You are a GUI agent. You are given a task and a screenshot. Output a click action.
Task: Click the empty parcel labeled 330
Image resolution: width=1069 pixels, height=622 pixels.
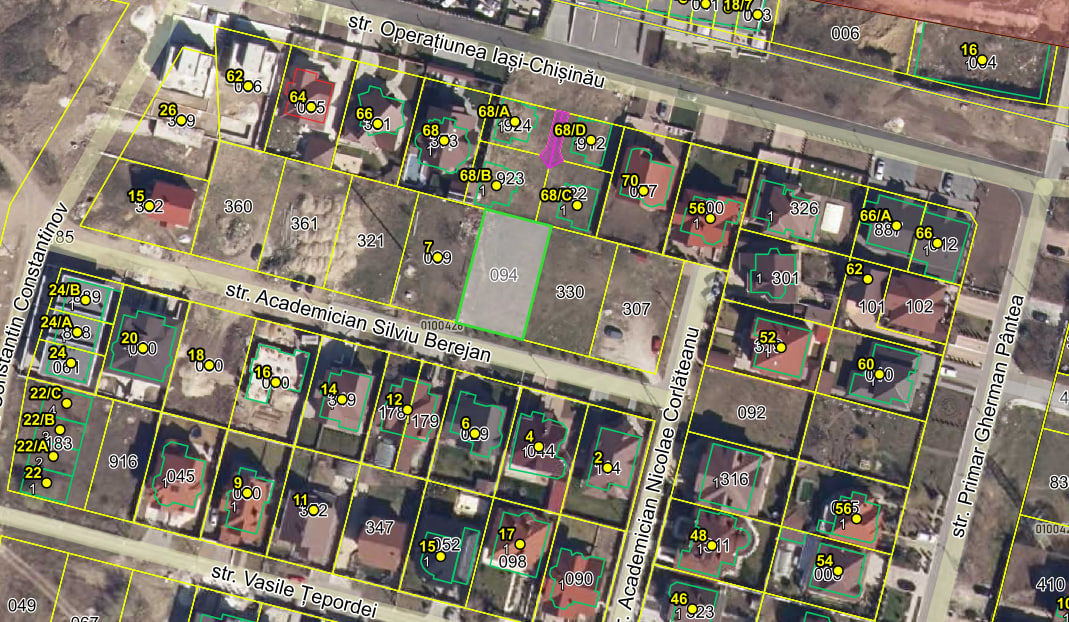point(570,292)
